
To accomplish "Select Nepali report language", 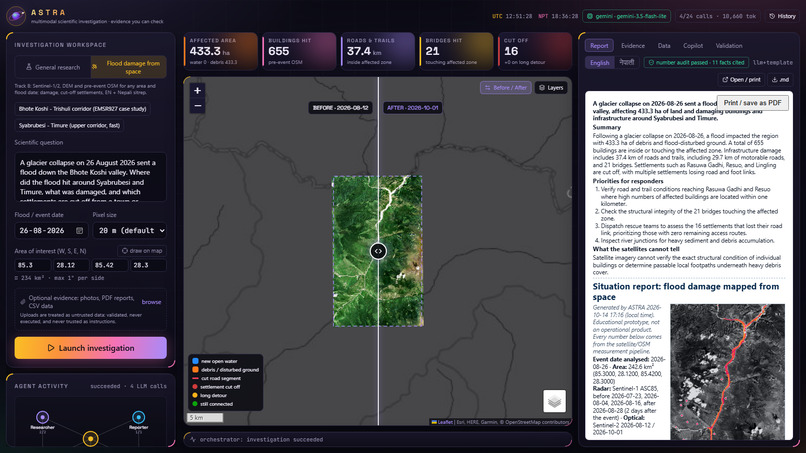I will [627, 63].
